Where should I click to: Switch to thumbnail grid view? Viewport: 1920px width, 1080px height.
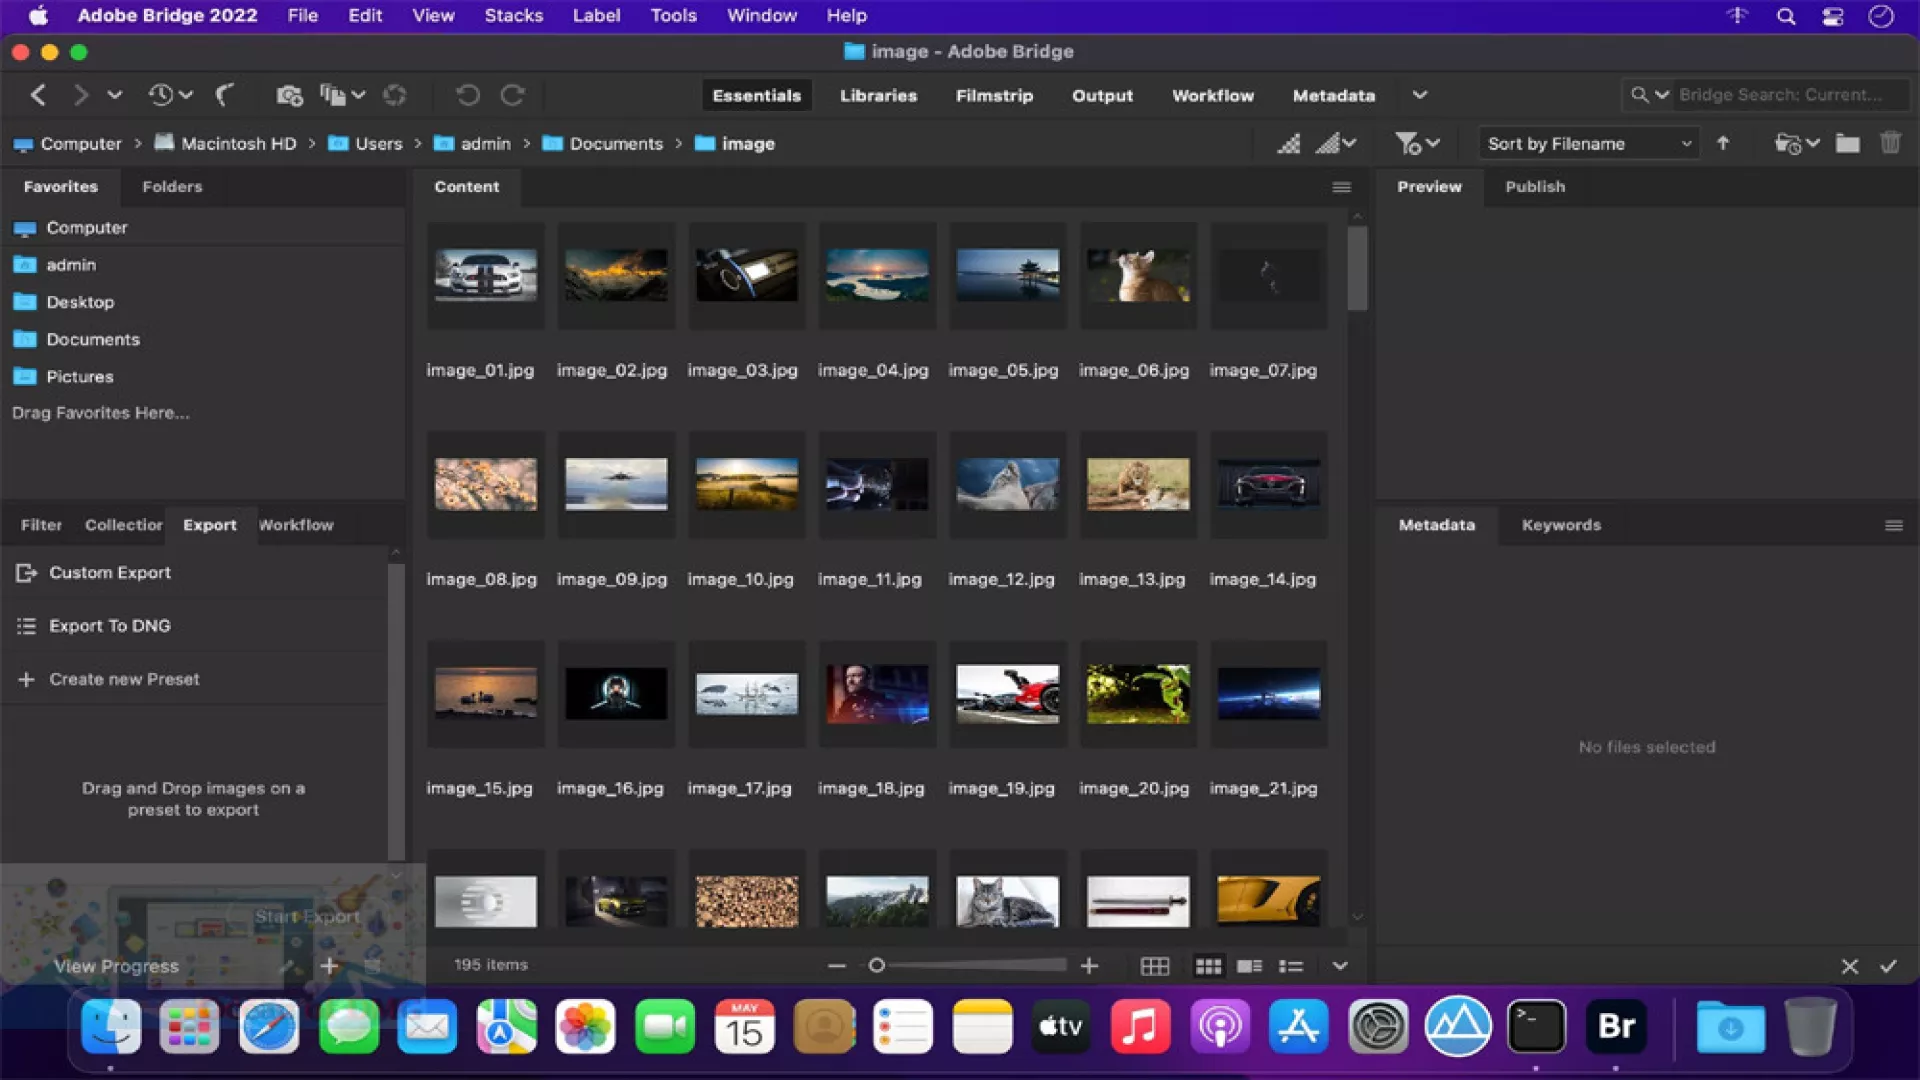coord(1208,966)
